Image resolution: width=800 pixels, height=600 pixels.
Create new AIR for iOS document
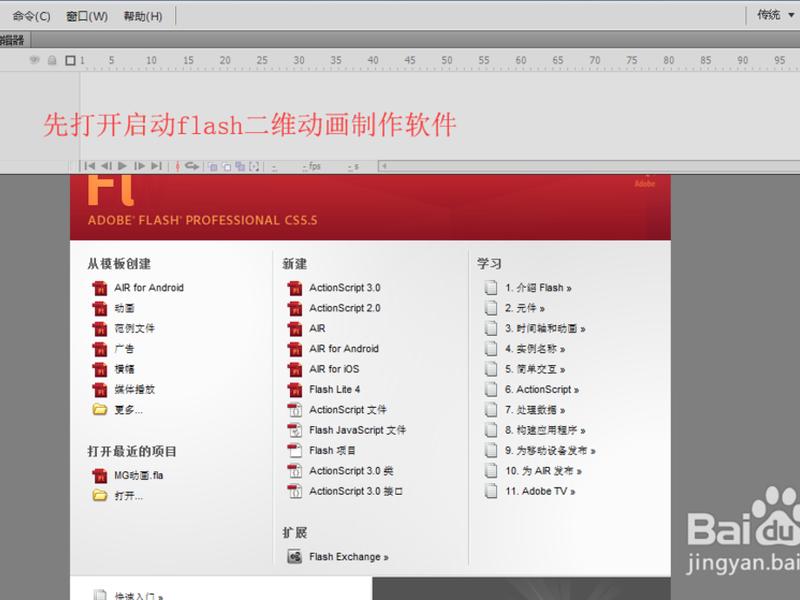[x=334, y=369]
